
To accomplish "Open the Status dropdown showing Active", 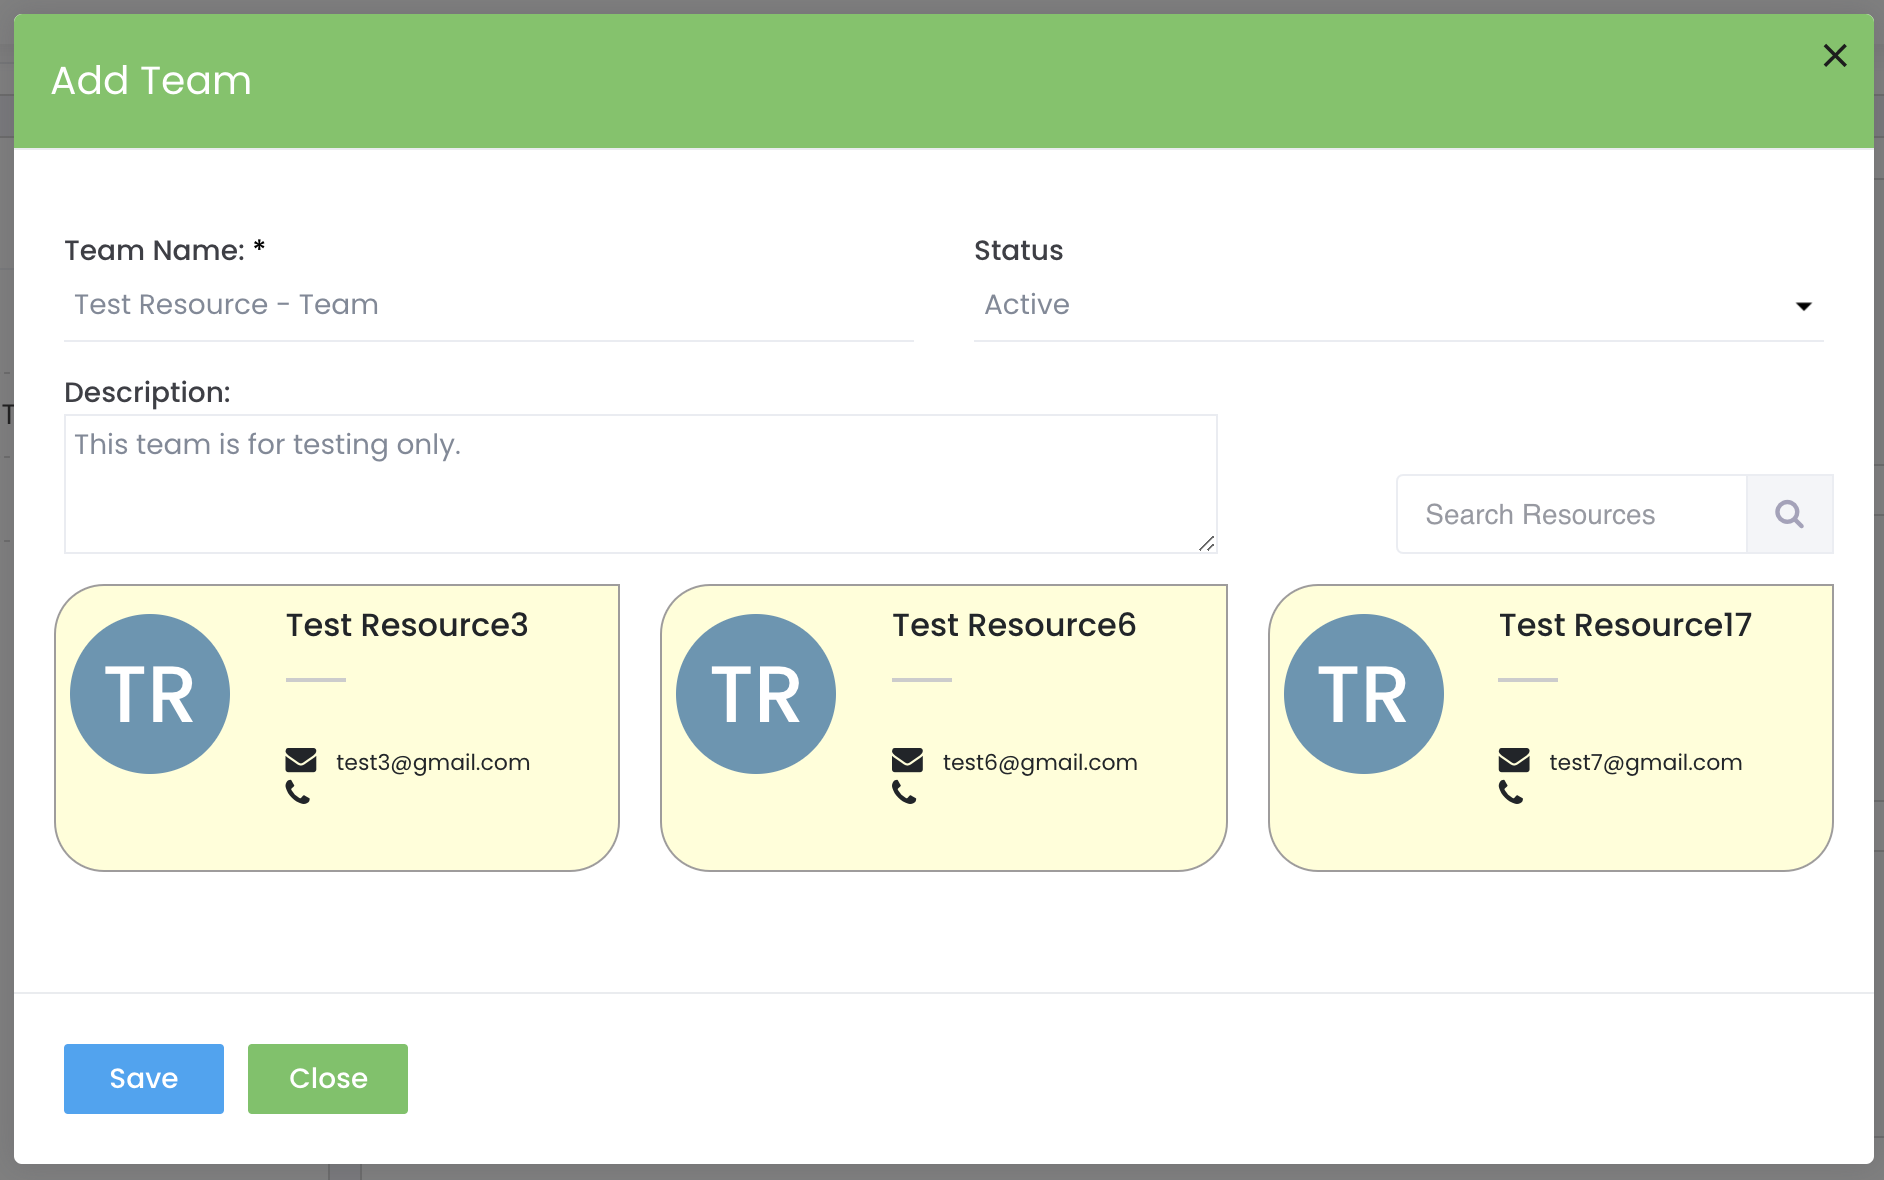I will [x=1398, y=305].
